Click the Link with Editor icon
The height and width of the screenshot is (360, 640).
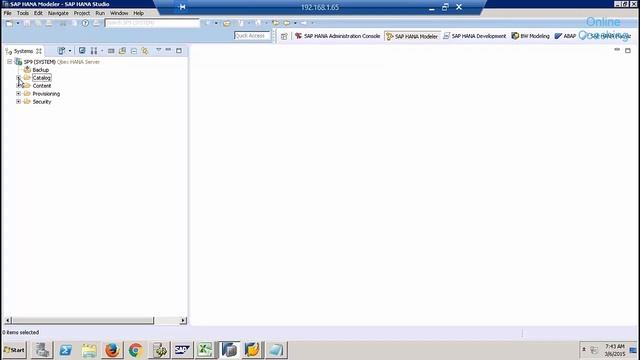click(145, 51)
